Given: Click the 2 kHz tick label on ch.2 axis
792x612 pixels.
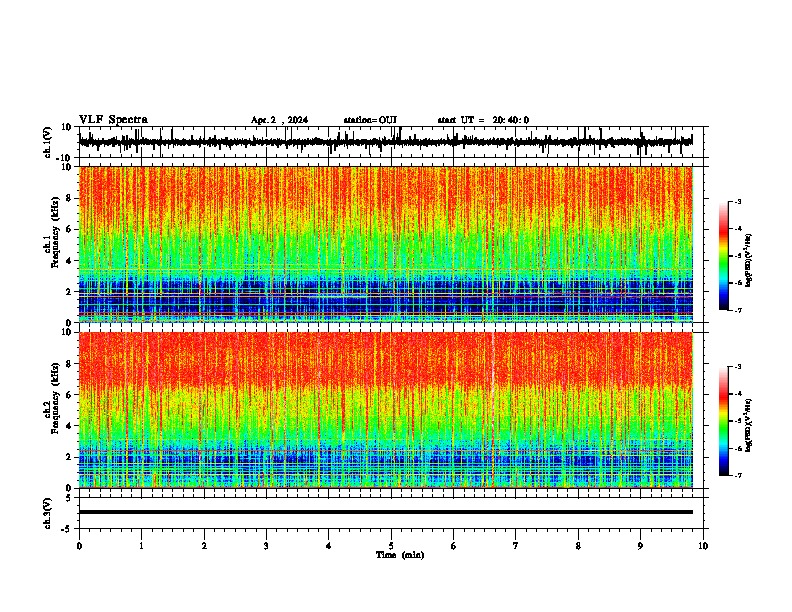Looking at the screenshot, I should click(x=69, y=457).
